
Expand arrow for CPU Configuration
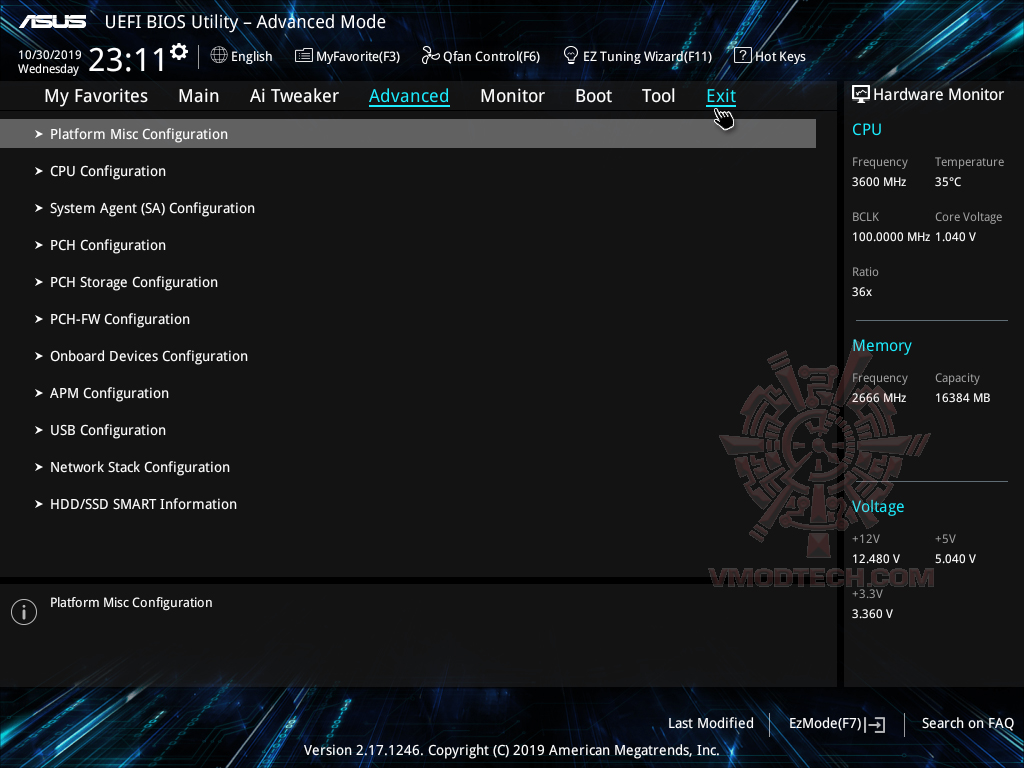pos(39,171)
